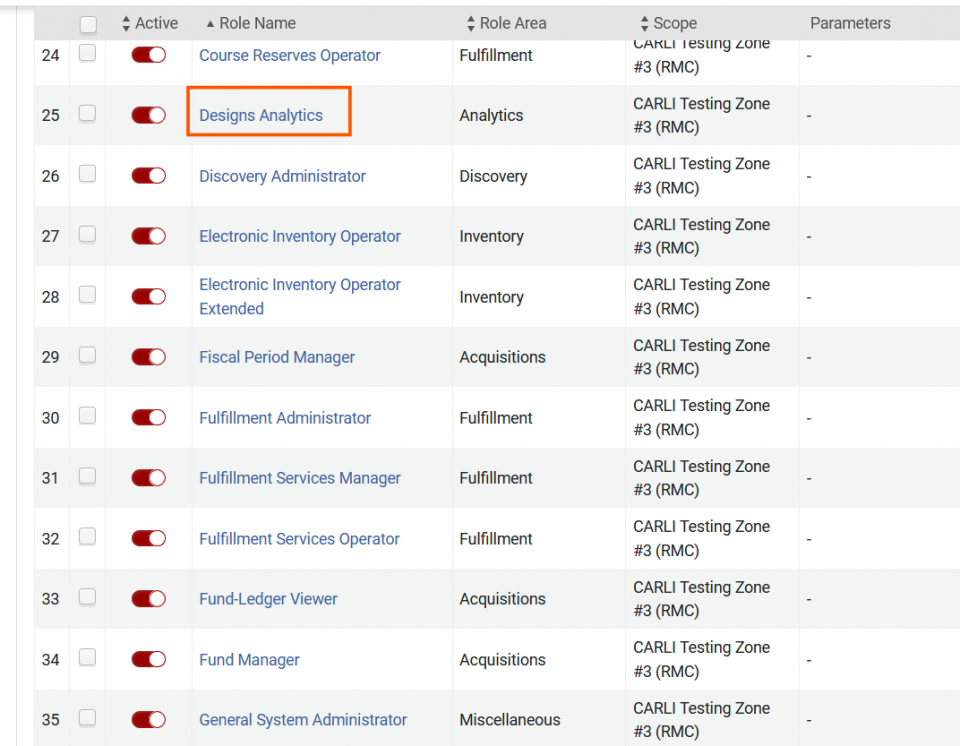Disable Electronic Inventory Operator Extended toggle
Image resolution: width=960 pixels, height=746 pixels.
coord(148,296)
